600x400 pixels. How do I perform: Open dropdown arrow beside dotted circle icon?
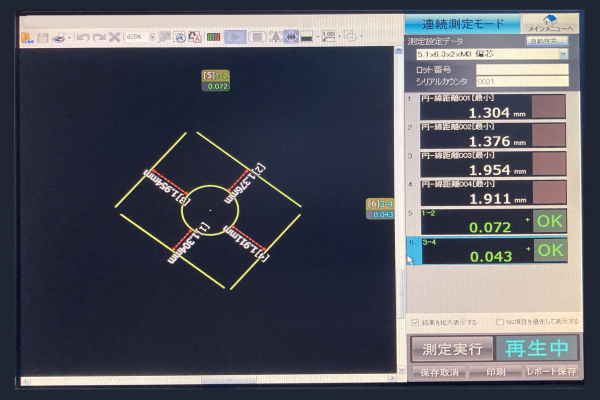[361, 37]
